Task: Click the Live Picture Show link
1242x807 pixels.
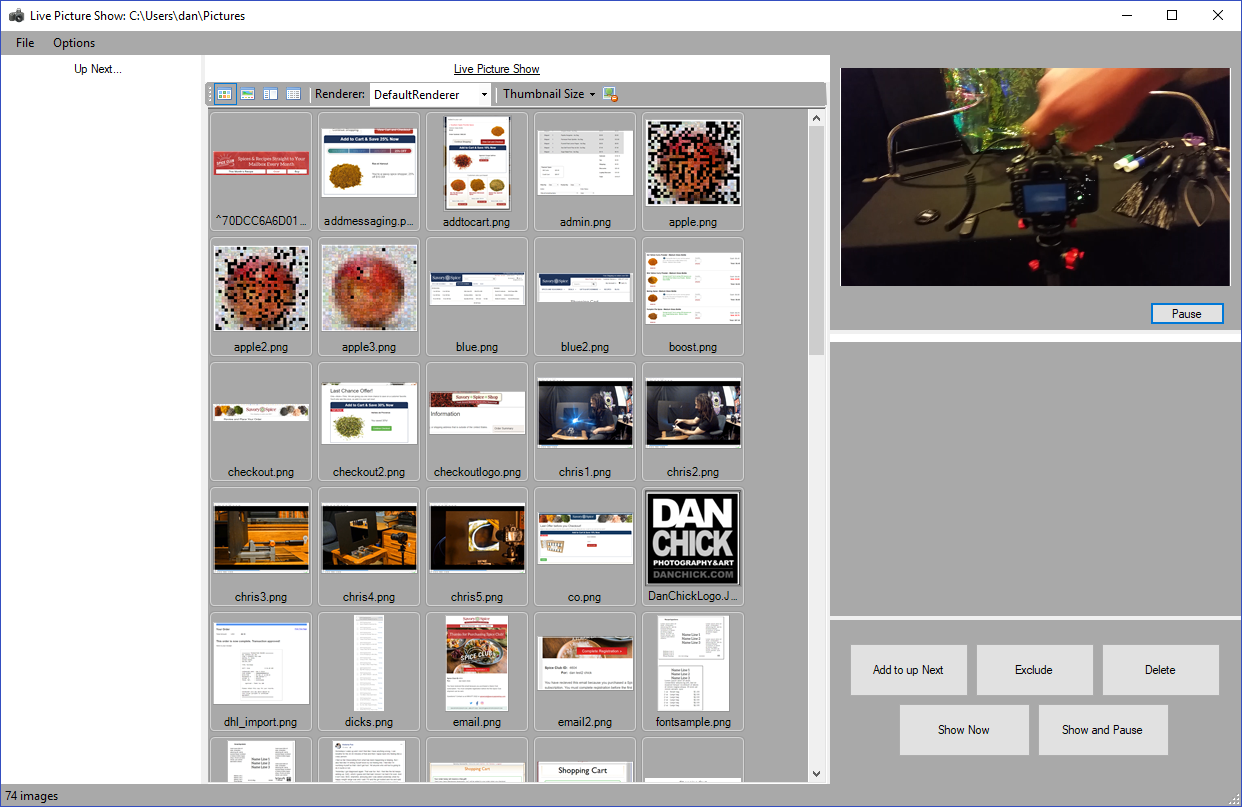Action: click(x=497, y=69)
